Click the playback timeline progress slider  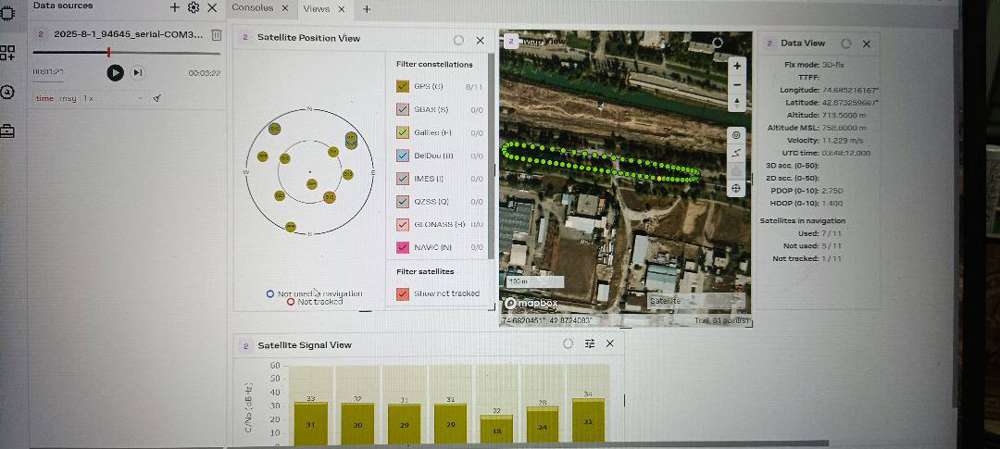pyautogui.click(x=108, y=52)
